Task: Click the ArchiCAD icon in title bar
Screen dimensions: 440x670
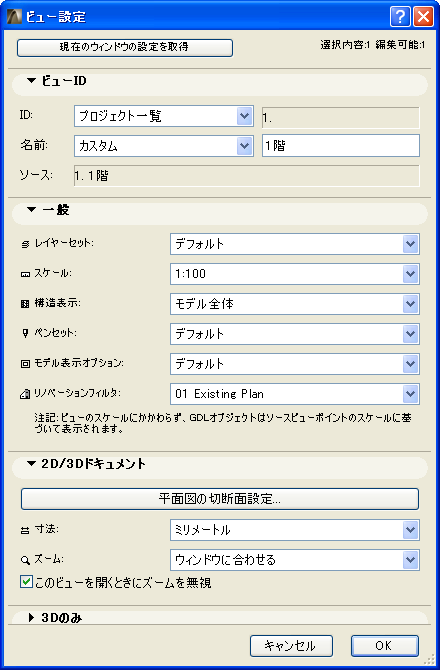Action: [14, 17]
